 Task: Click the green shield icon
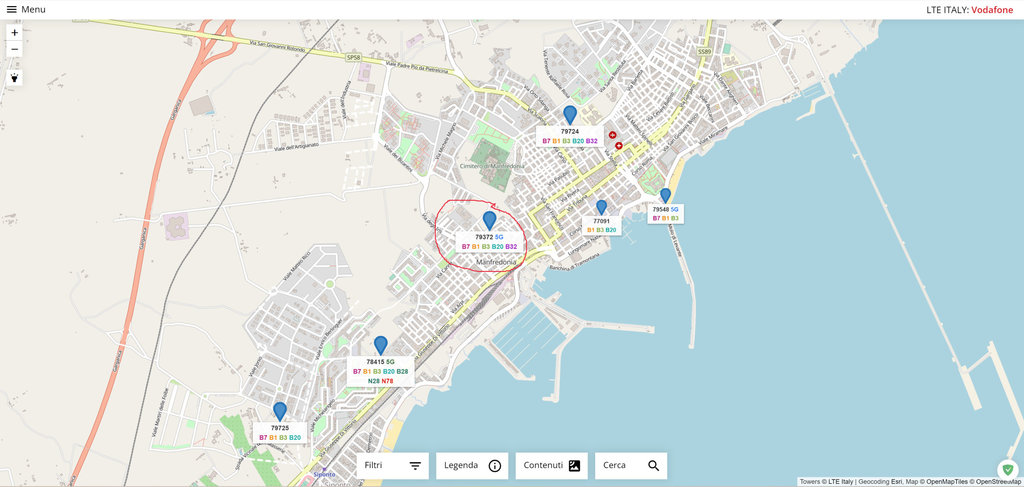1008,469
